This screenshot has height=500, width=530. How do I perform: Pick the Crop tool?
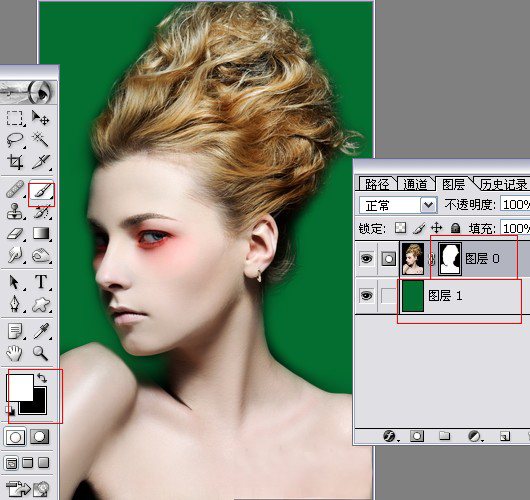[x=15, y=162]
